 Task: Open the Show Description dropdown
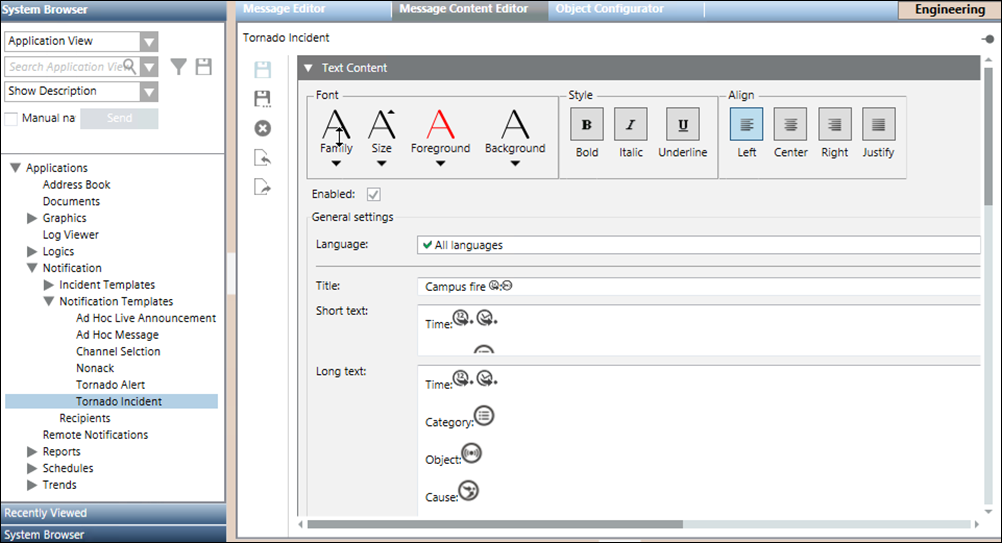(x=149, y=92)
